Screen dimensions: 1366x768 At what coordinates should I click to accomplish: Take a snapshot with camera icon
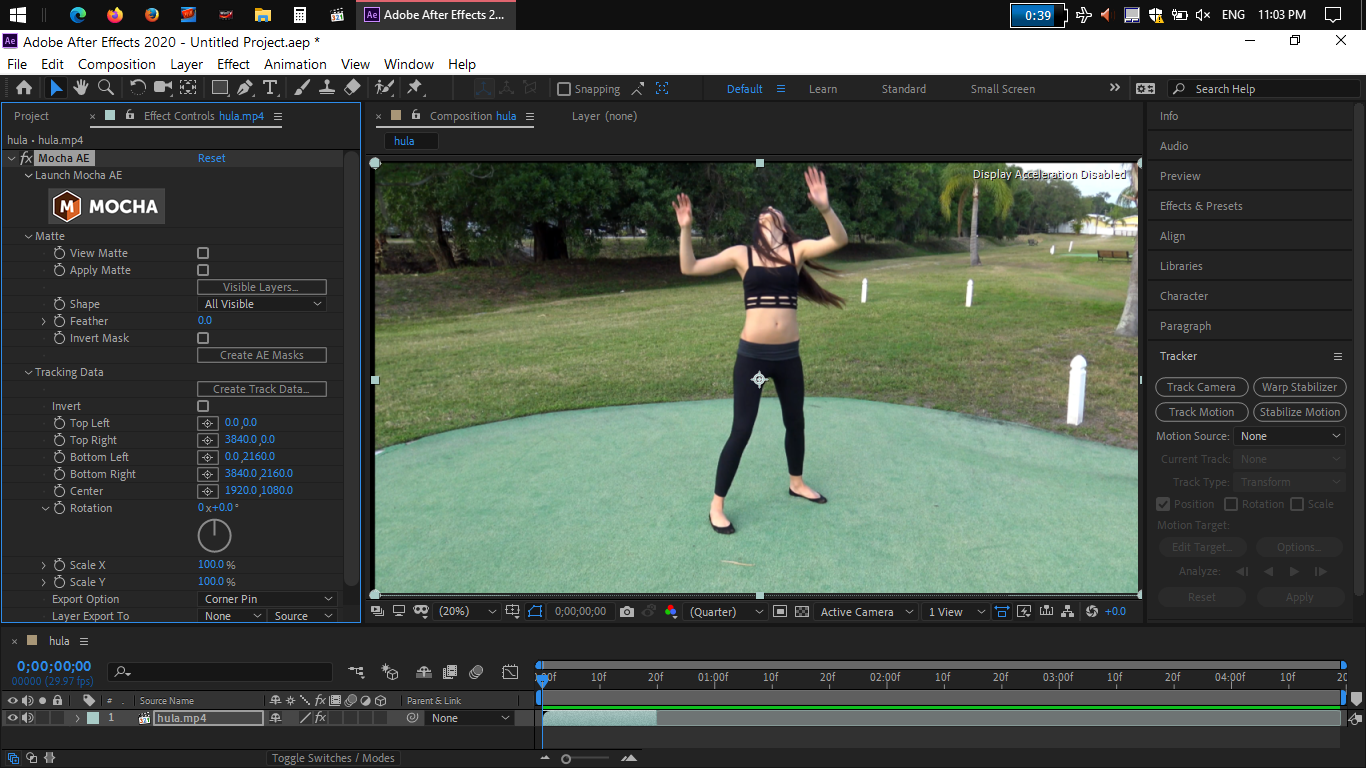tap(627, 612)
